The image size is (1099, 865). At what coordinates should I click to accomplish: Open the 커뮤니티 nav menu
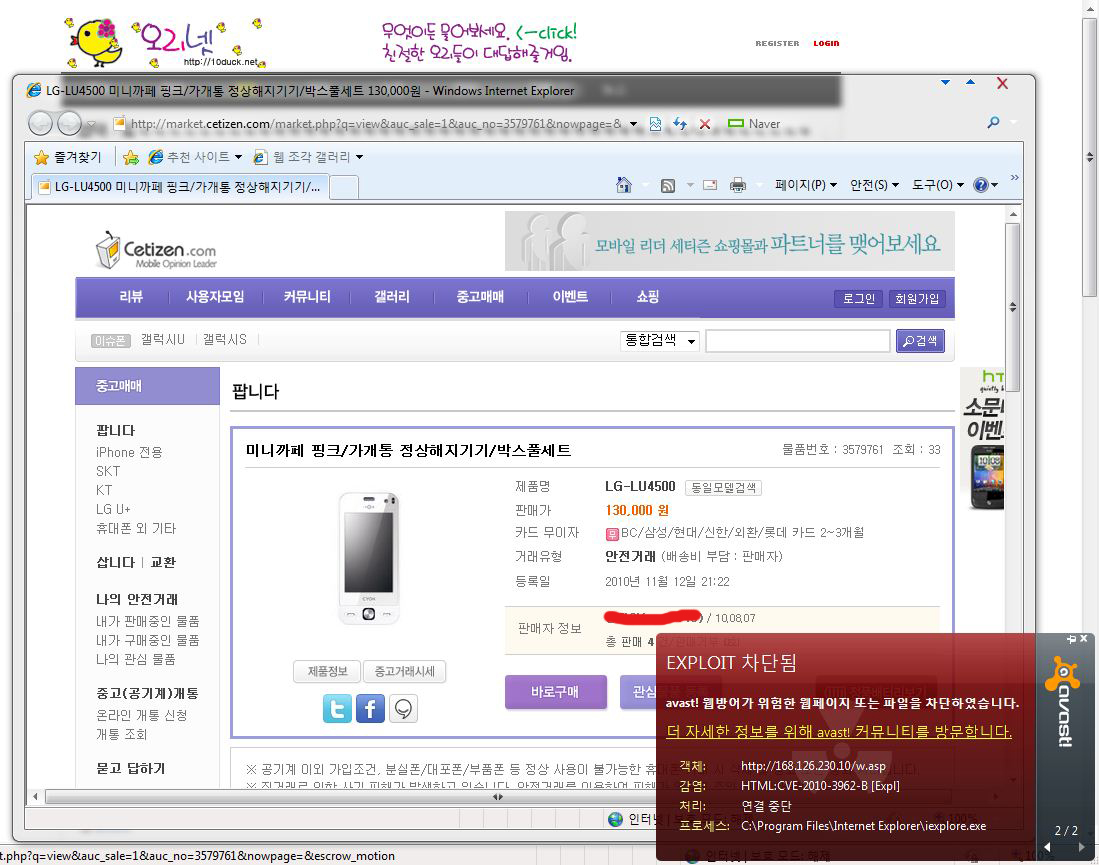[307, 297]
